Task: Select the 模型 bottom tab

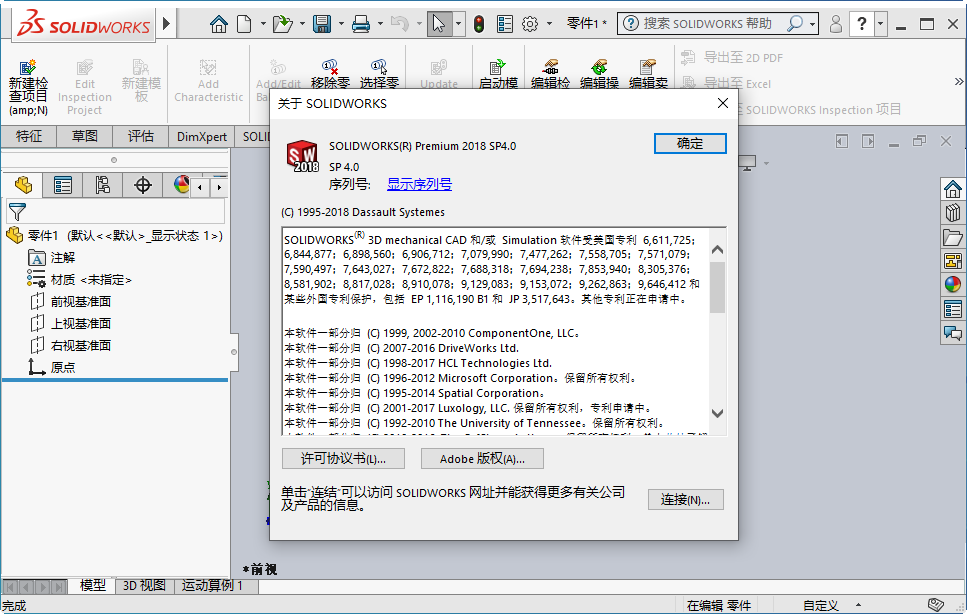Action: (x=93, y=586)
